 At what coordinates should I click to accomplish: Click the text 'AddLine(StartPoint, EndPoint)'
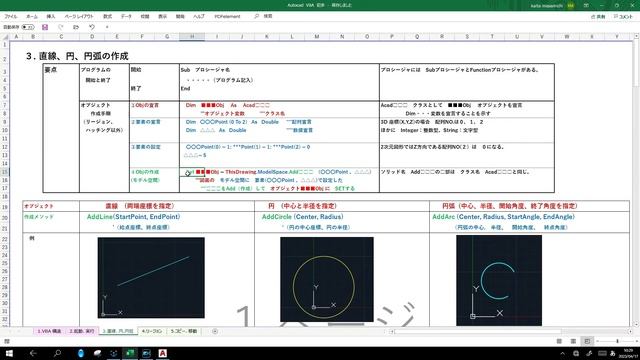coord(133,217)
